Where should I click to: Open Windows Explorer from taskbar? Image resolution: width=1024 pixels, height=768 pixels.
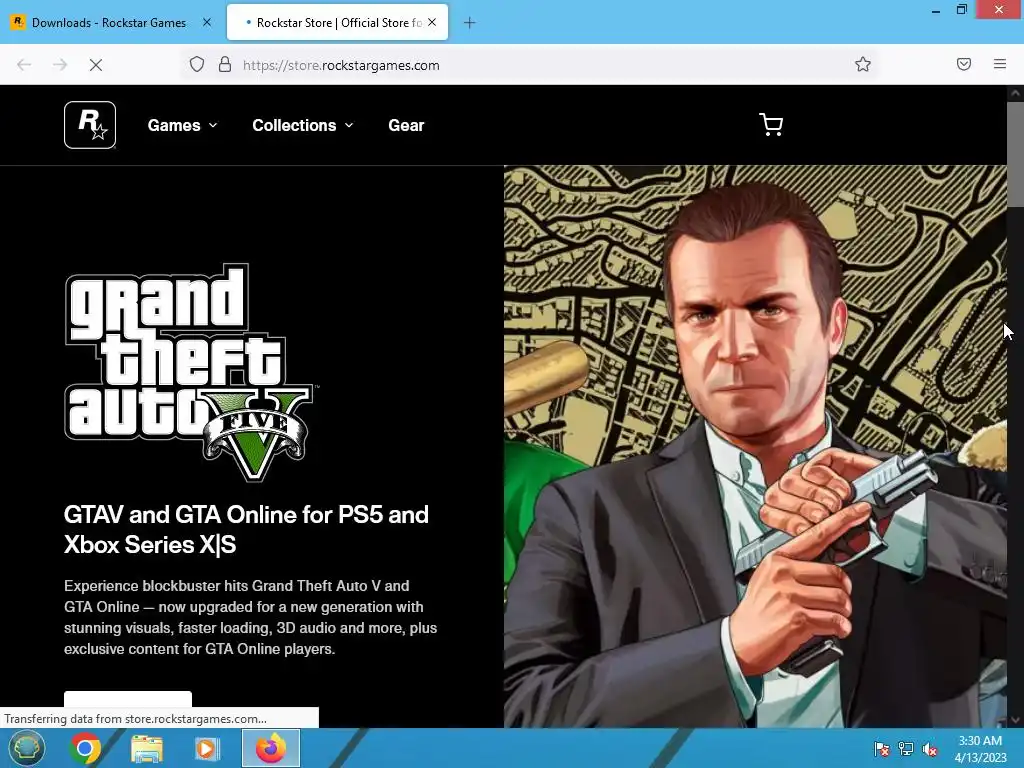click(x=147, y=748)
